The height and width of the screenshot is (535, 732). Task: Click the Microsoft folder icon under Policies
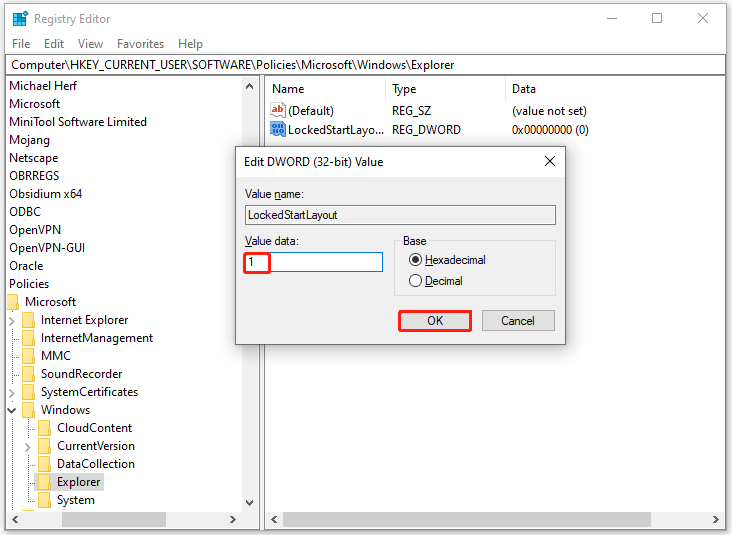coord(13,302)
